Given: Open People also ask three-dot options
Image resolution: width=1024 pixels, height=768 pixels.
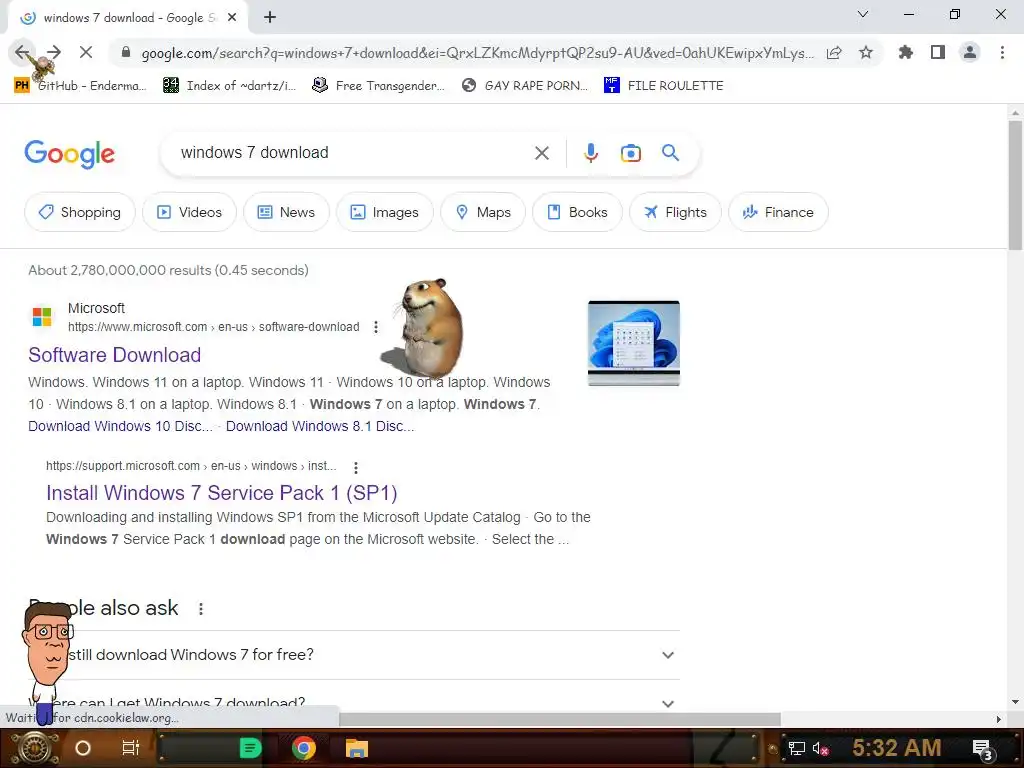Looking at the screenshot, I should 200,609.
